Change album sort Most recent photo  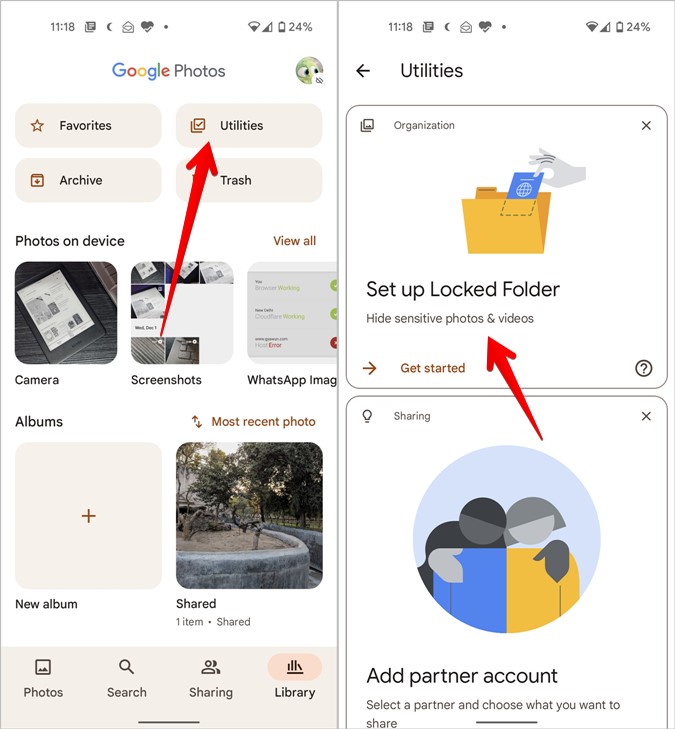point(254,422)
